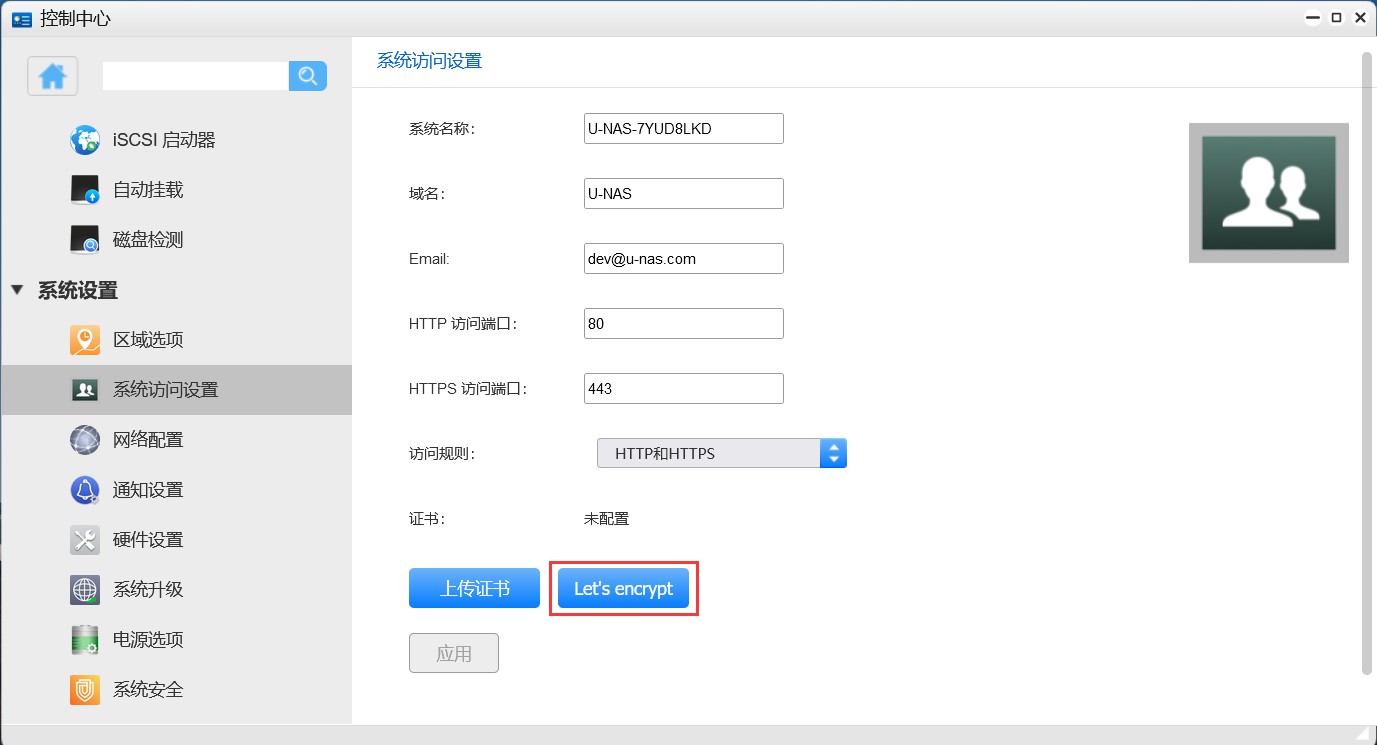1377x745 pixels.
Task: Open 通知设置 bell icon
Action: (x=85, y=490)
